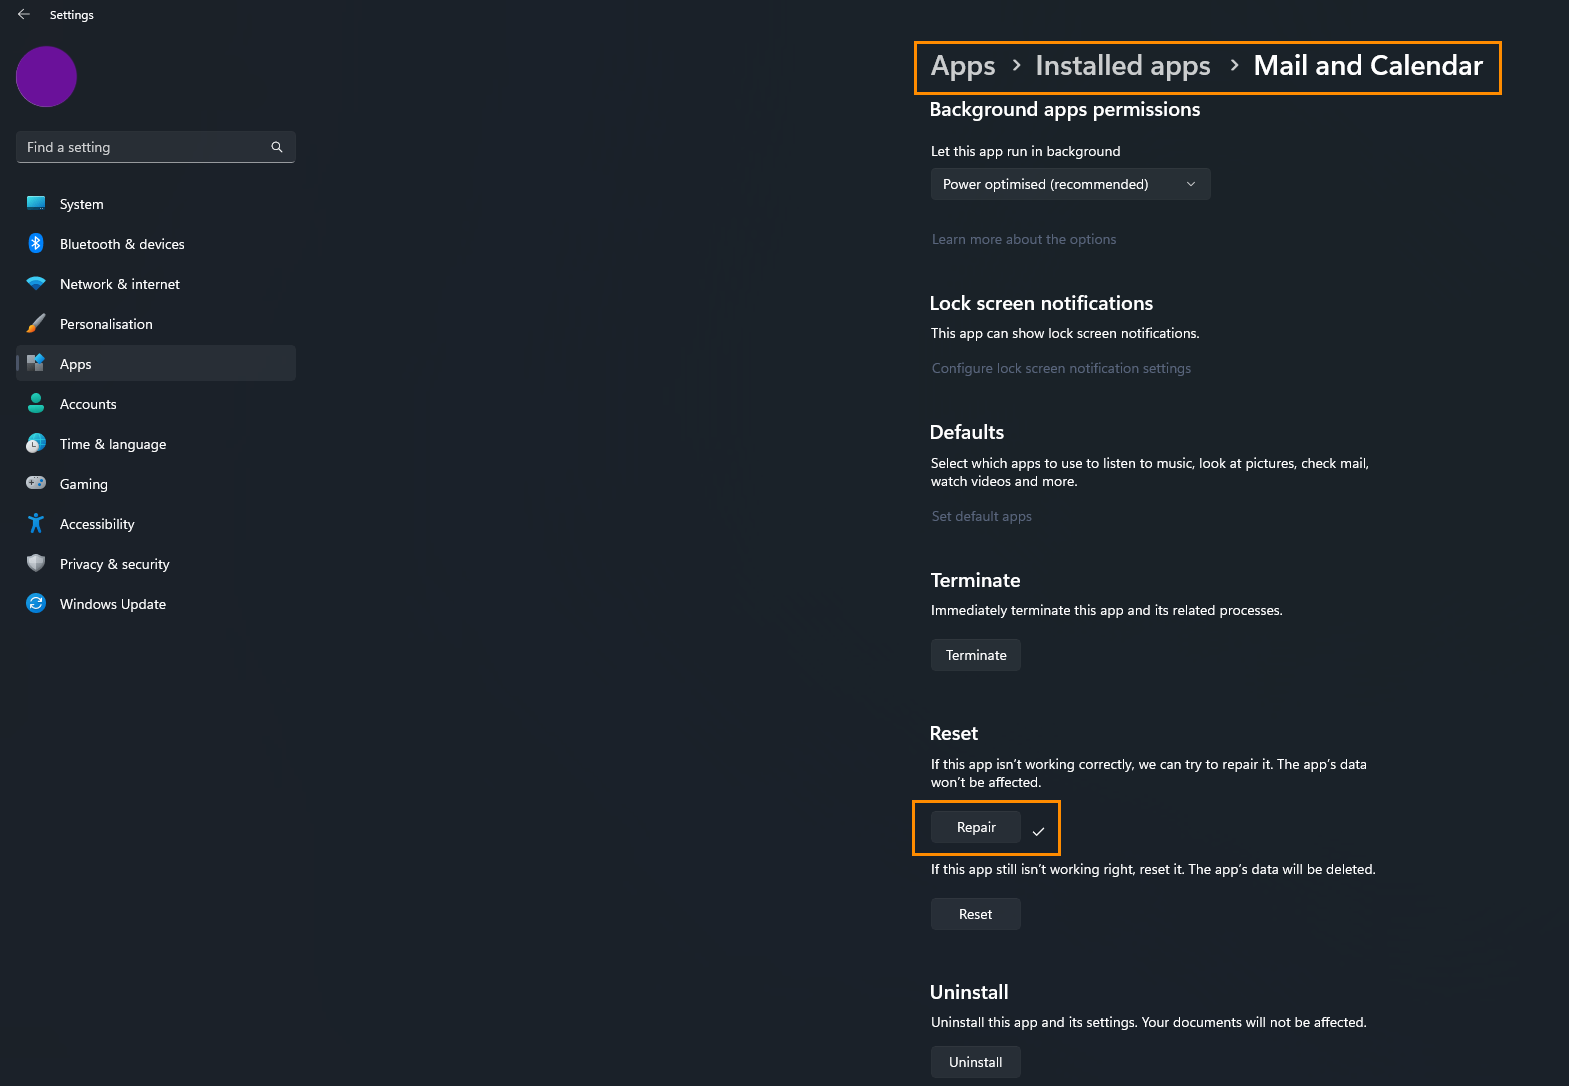Click the Personalisation paintbrush icon
The height and width of the screenshot is (1086, 1569).
(36, 323)
